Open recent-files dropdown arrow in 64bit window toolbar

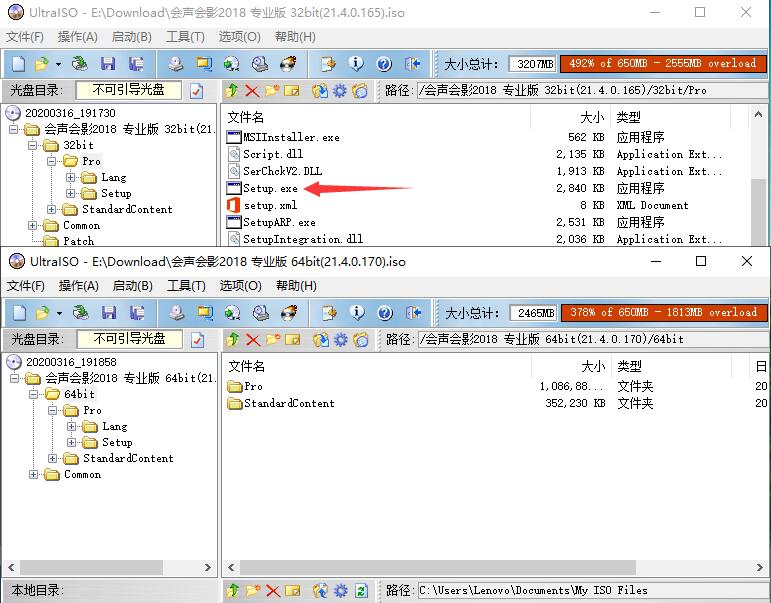point(59,313)
